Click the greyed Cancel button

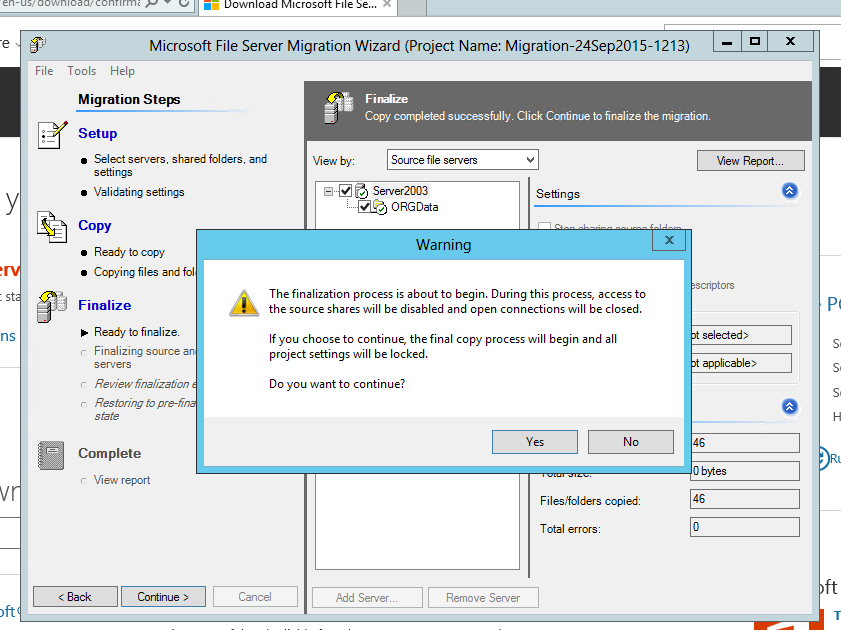pos(255,597)
